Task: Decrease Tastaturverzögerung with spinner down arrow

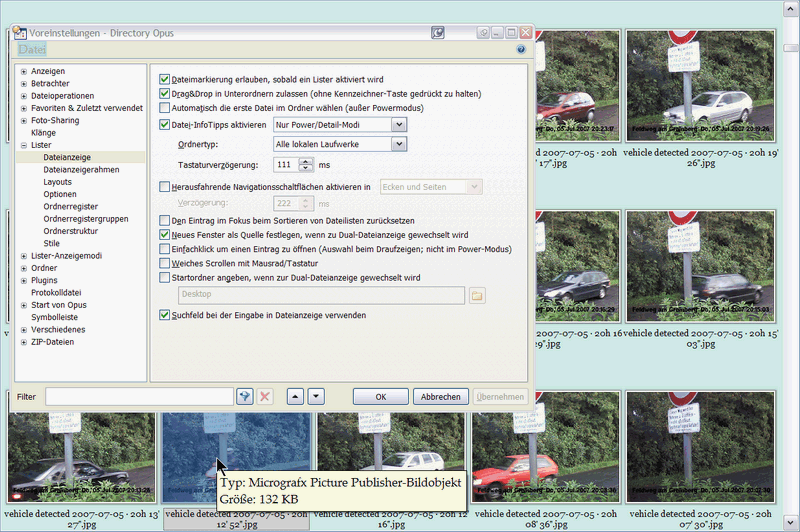Action: (x=306, y=168)
